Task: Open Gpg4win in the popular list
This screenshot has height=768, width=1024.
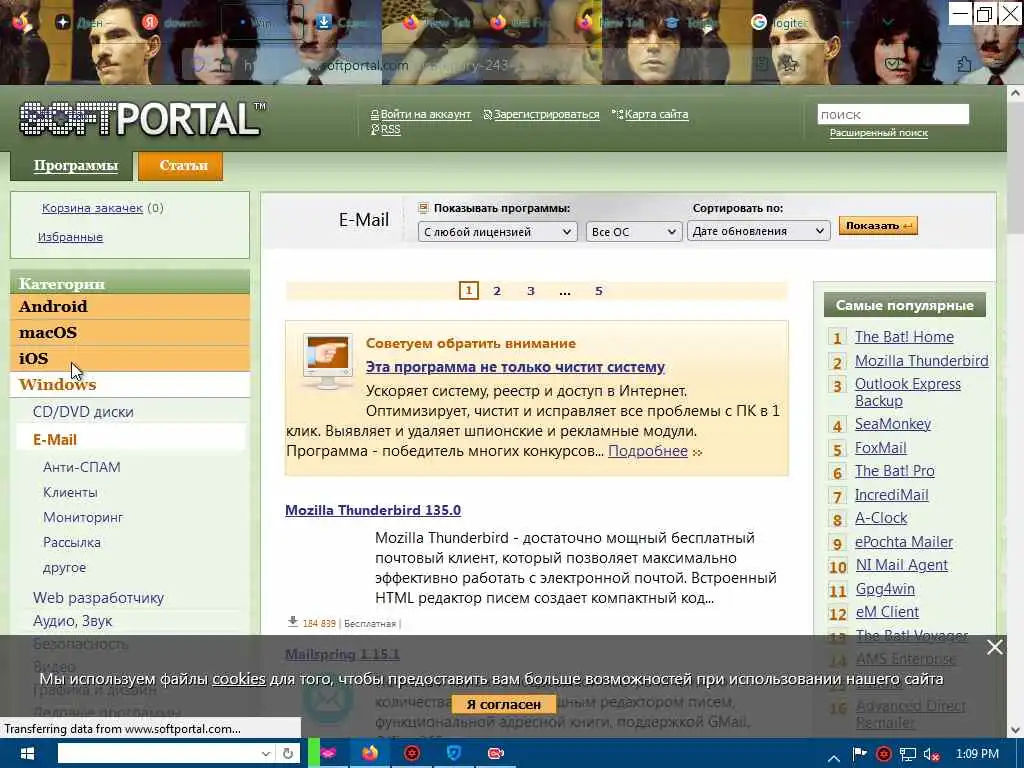Action: click(885, 589)
